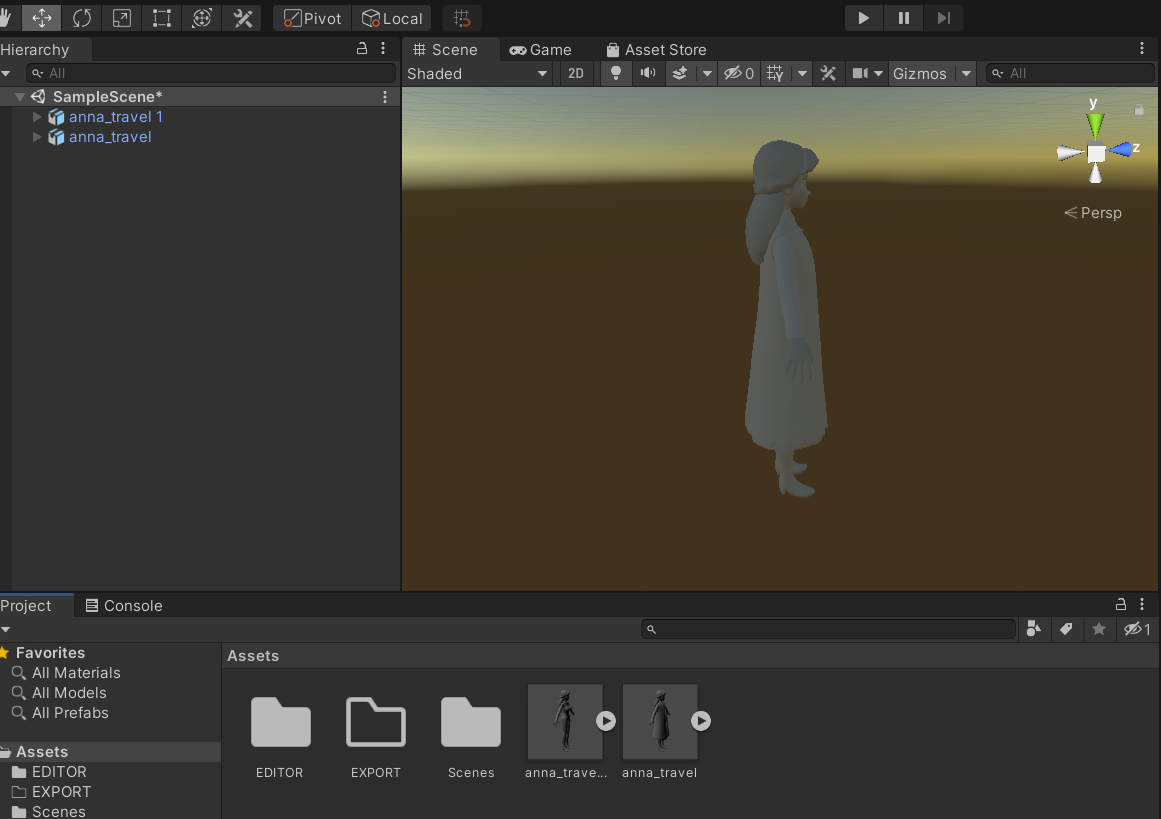
Task: Toggle scene lighting bulb
Action: click(x=615, y=73)
